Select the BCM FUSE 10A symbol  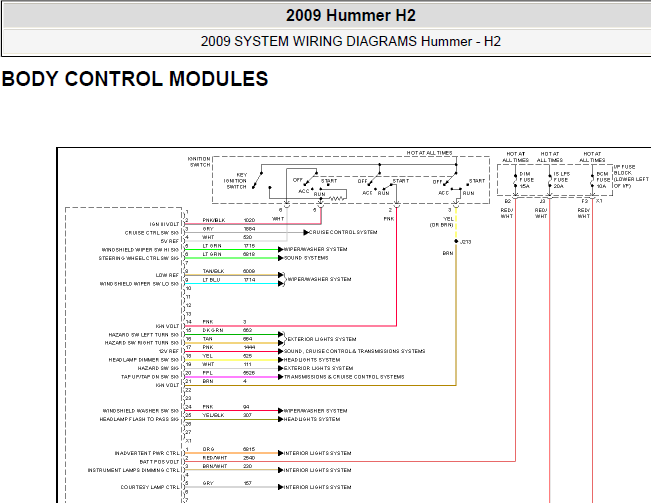click(599, 180)
